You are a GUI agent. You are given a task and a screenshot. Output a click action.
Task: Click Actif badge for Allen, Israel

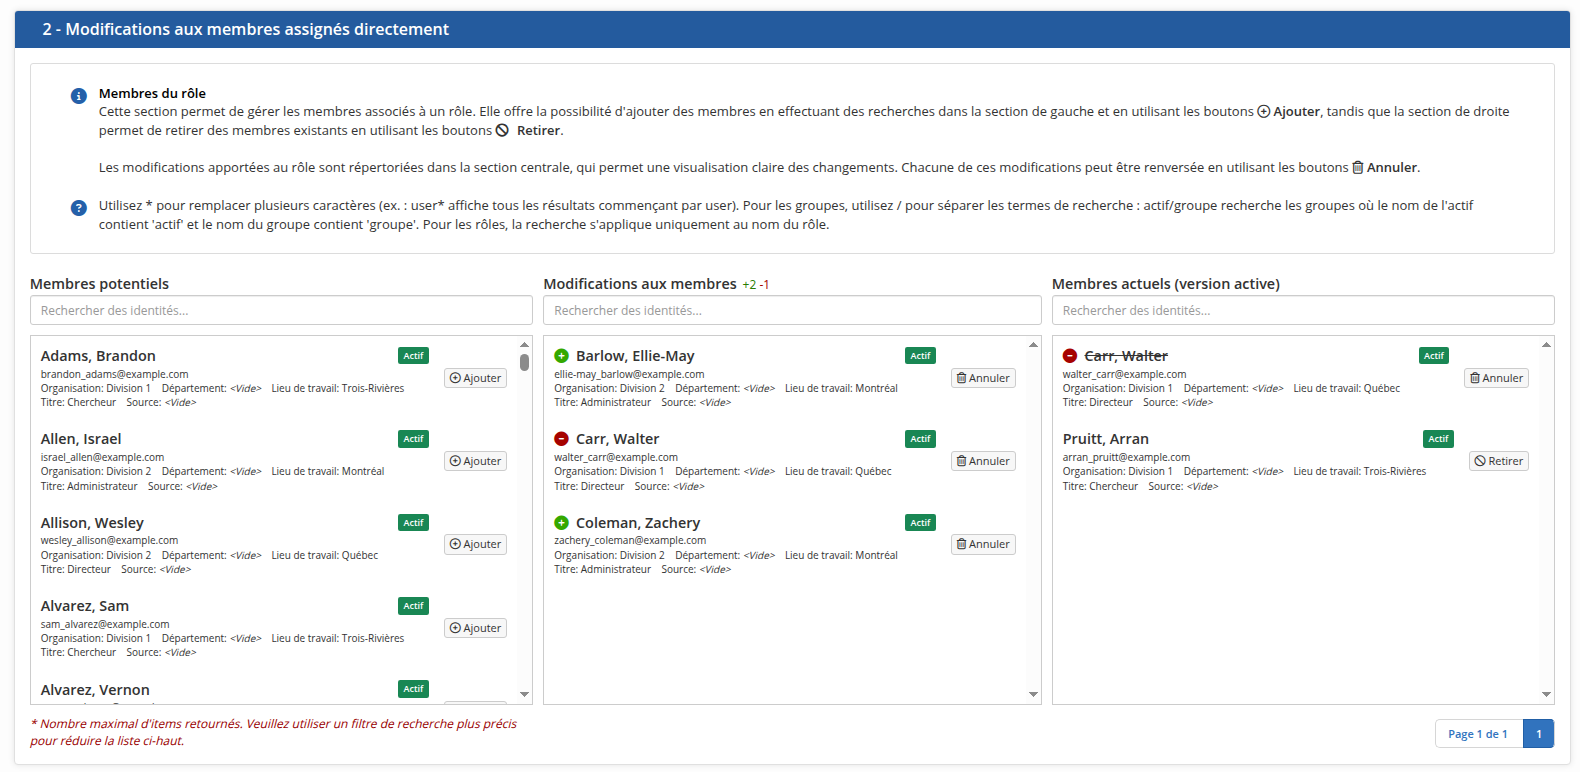pyautogui.click(x=413, y=439)
